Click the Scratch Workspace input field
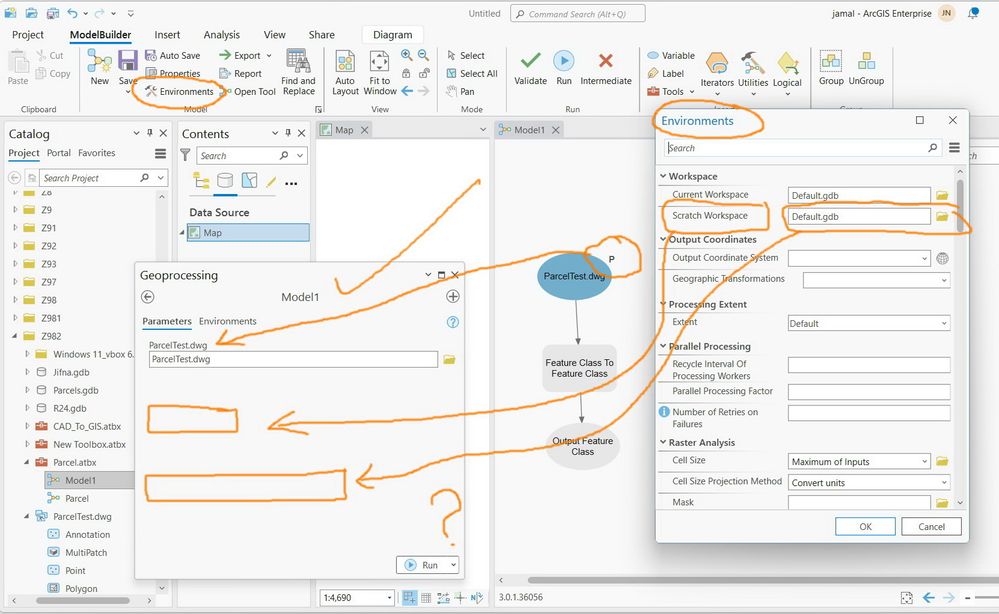 pyautogui.click(x=859, y=216)
